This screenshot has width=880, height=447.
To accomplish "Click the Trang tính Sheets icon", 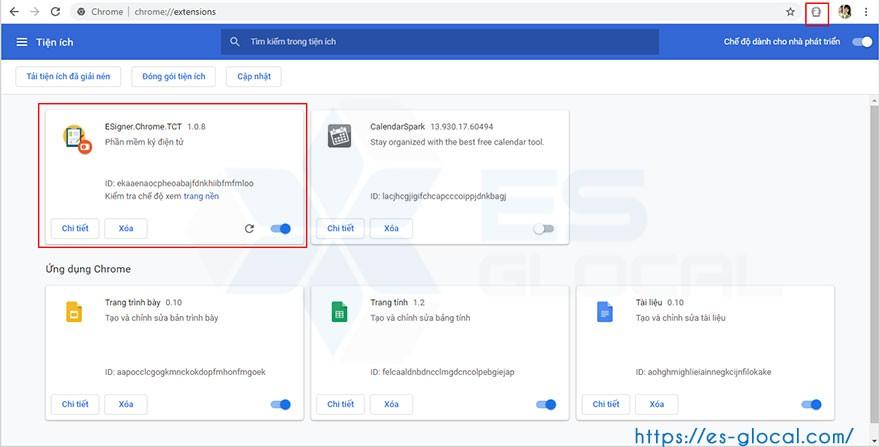I will pos(339,312).
